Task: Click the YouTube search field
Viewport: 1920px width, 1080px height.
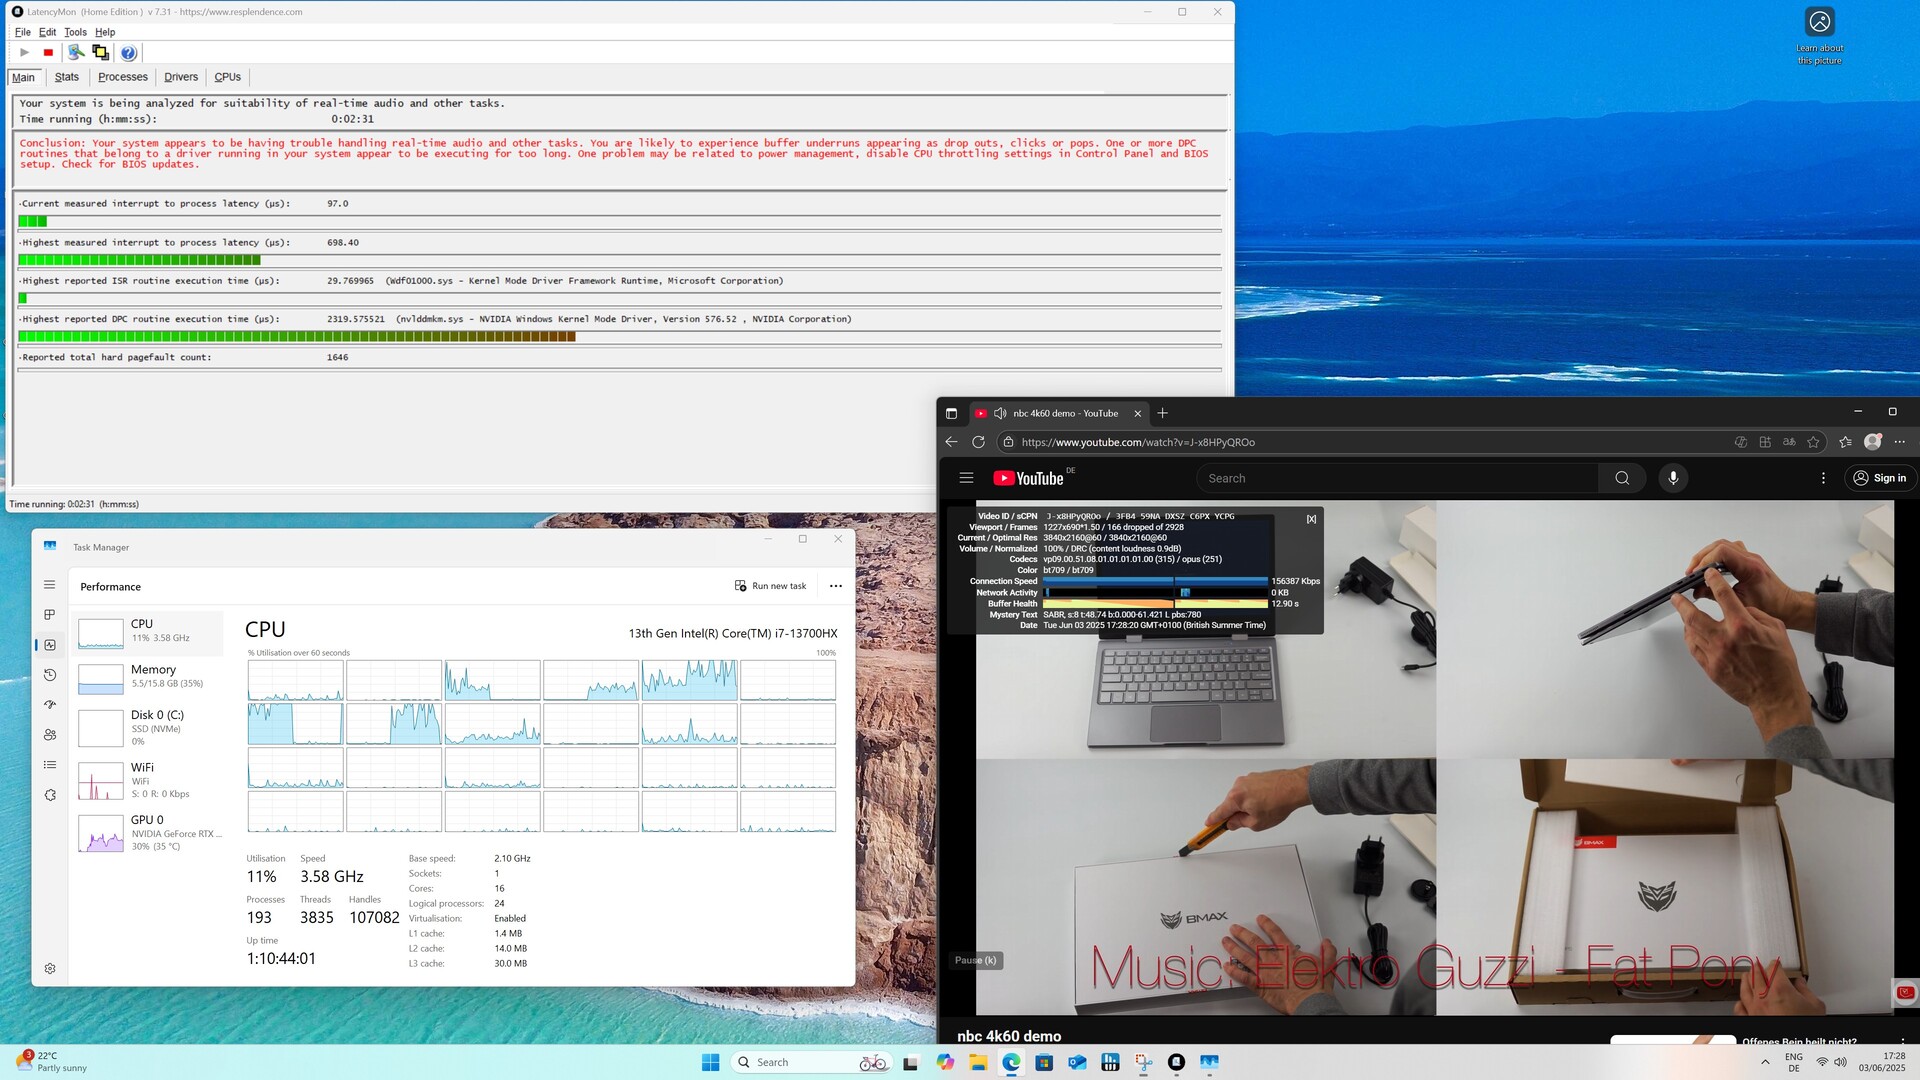Action: (x=1397, y=478)
